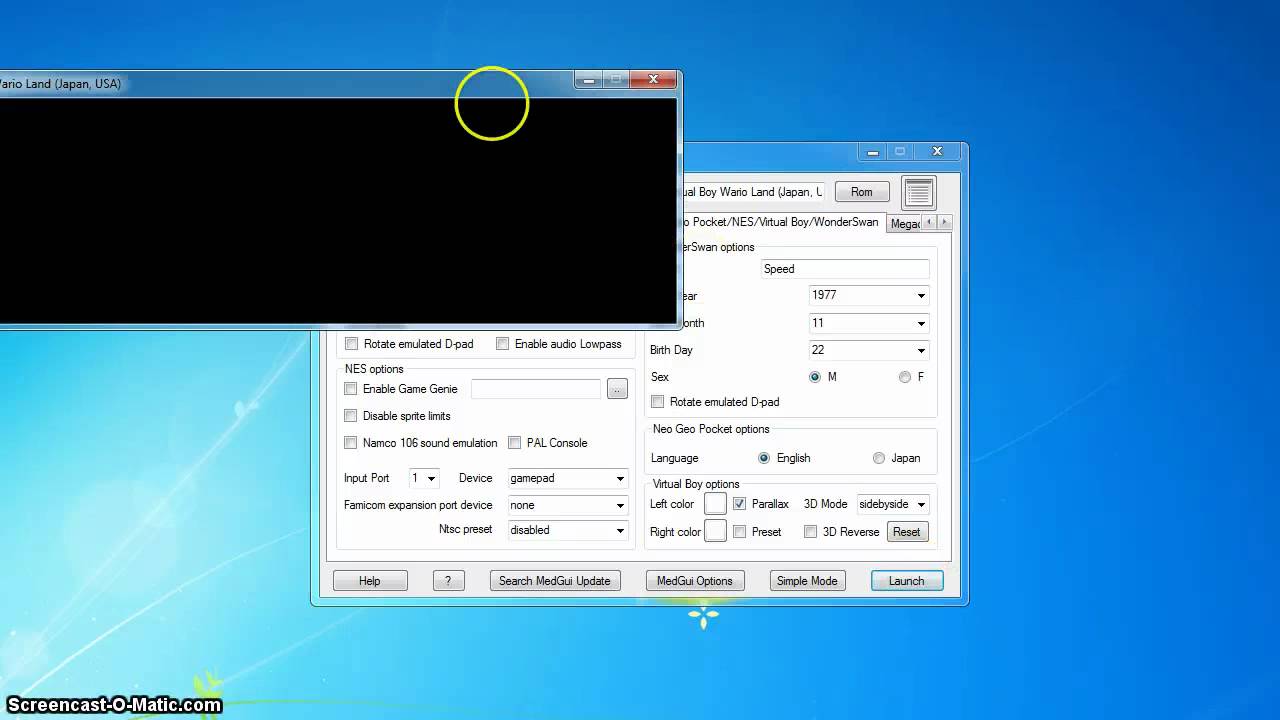The width and height of the screenshot is (1280, 720).
Task: Click the Wario Land window title bar
Action: (x=286, y=84)
